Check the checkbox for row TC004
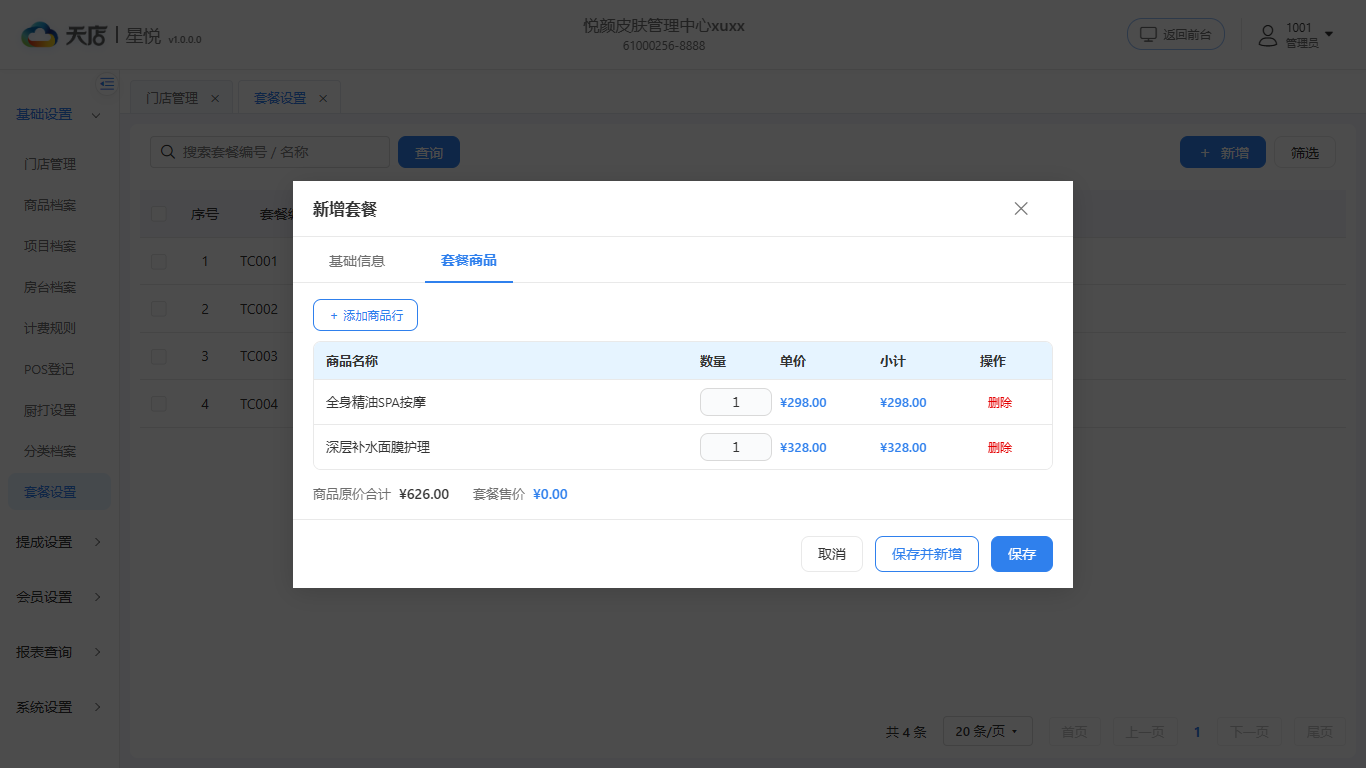1366x768 pixels. [159, 404]
